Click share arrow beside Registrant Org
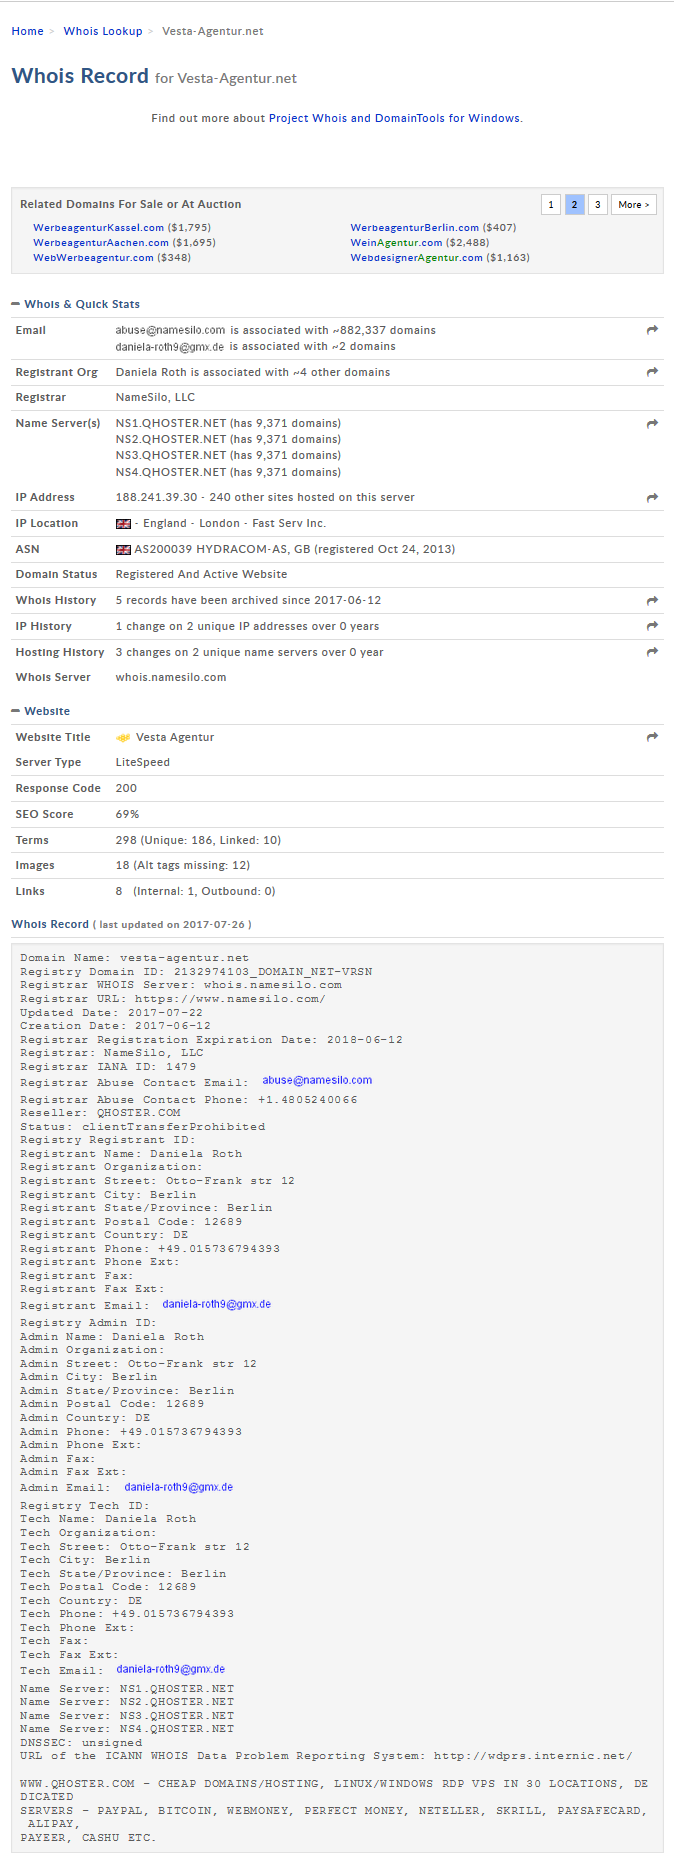This screenshot has width=674, height=1873. click(x=652, y=372)
